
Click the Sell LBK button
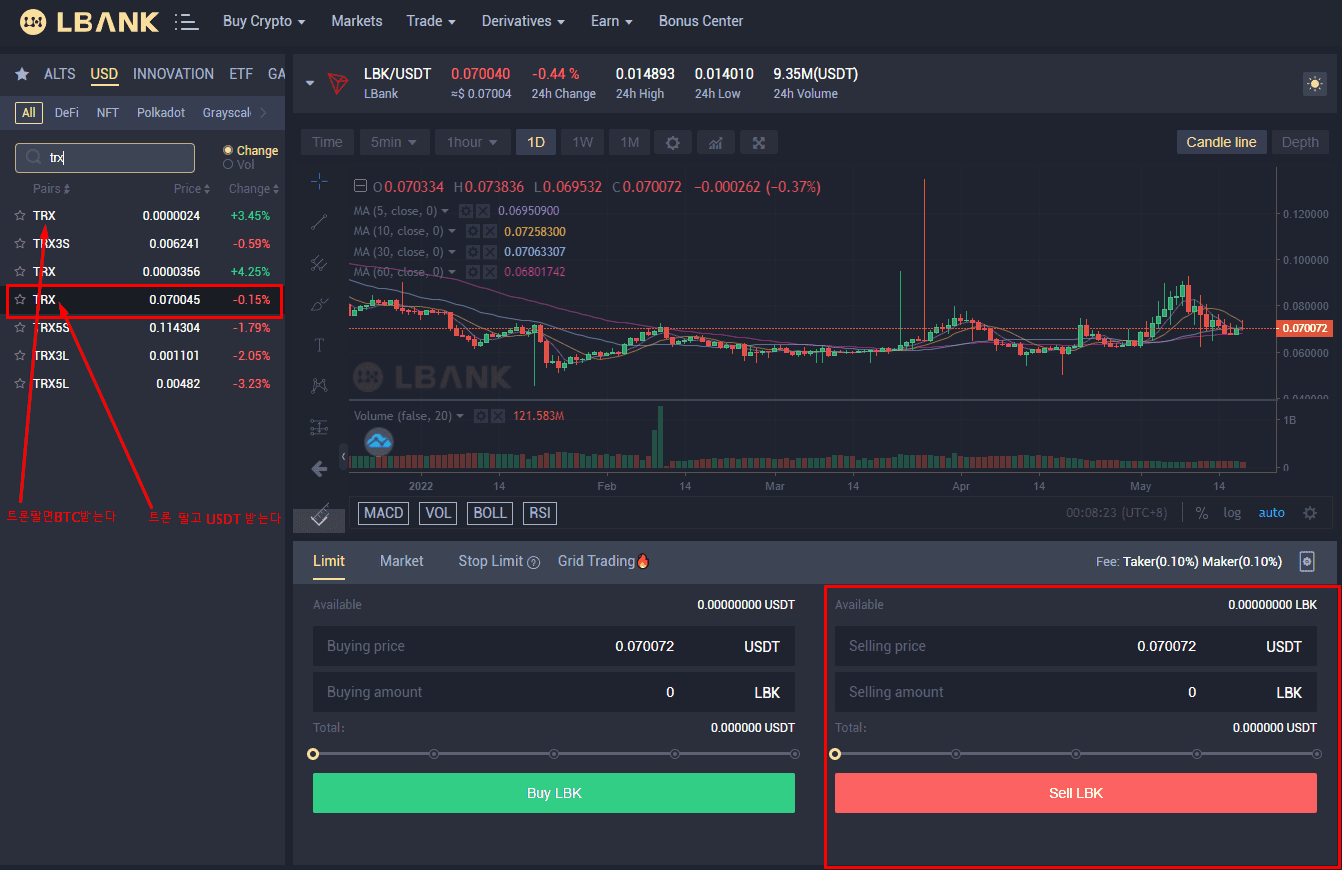1076,793
